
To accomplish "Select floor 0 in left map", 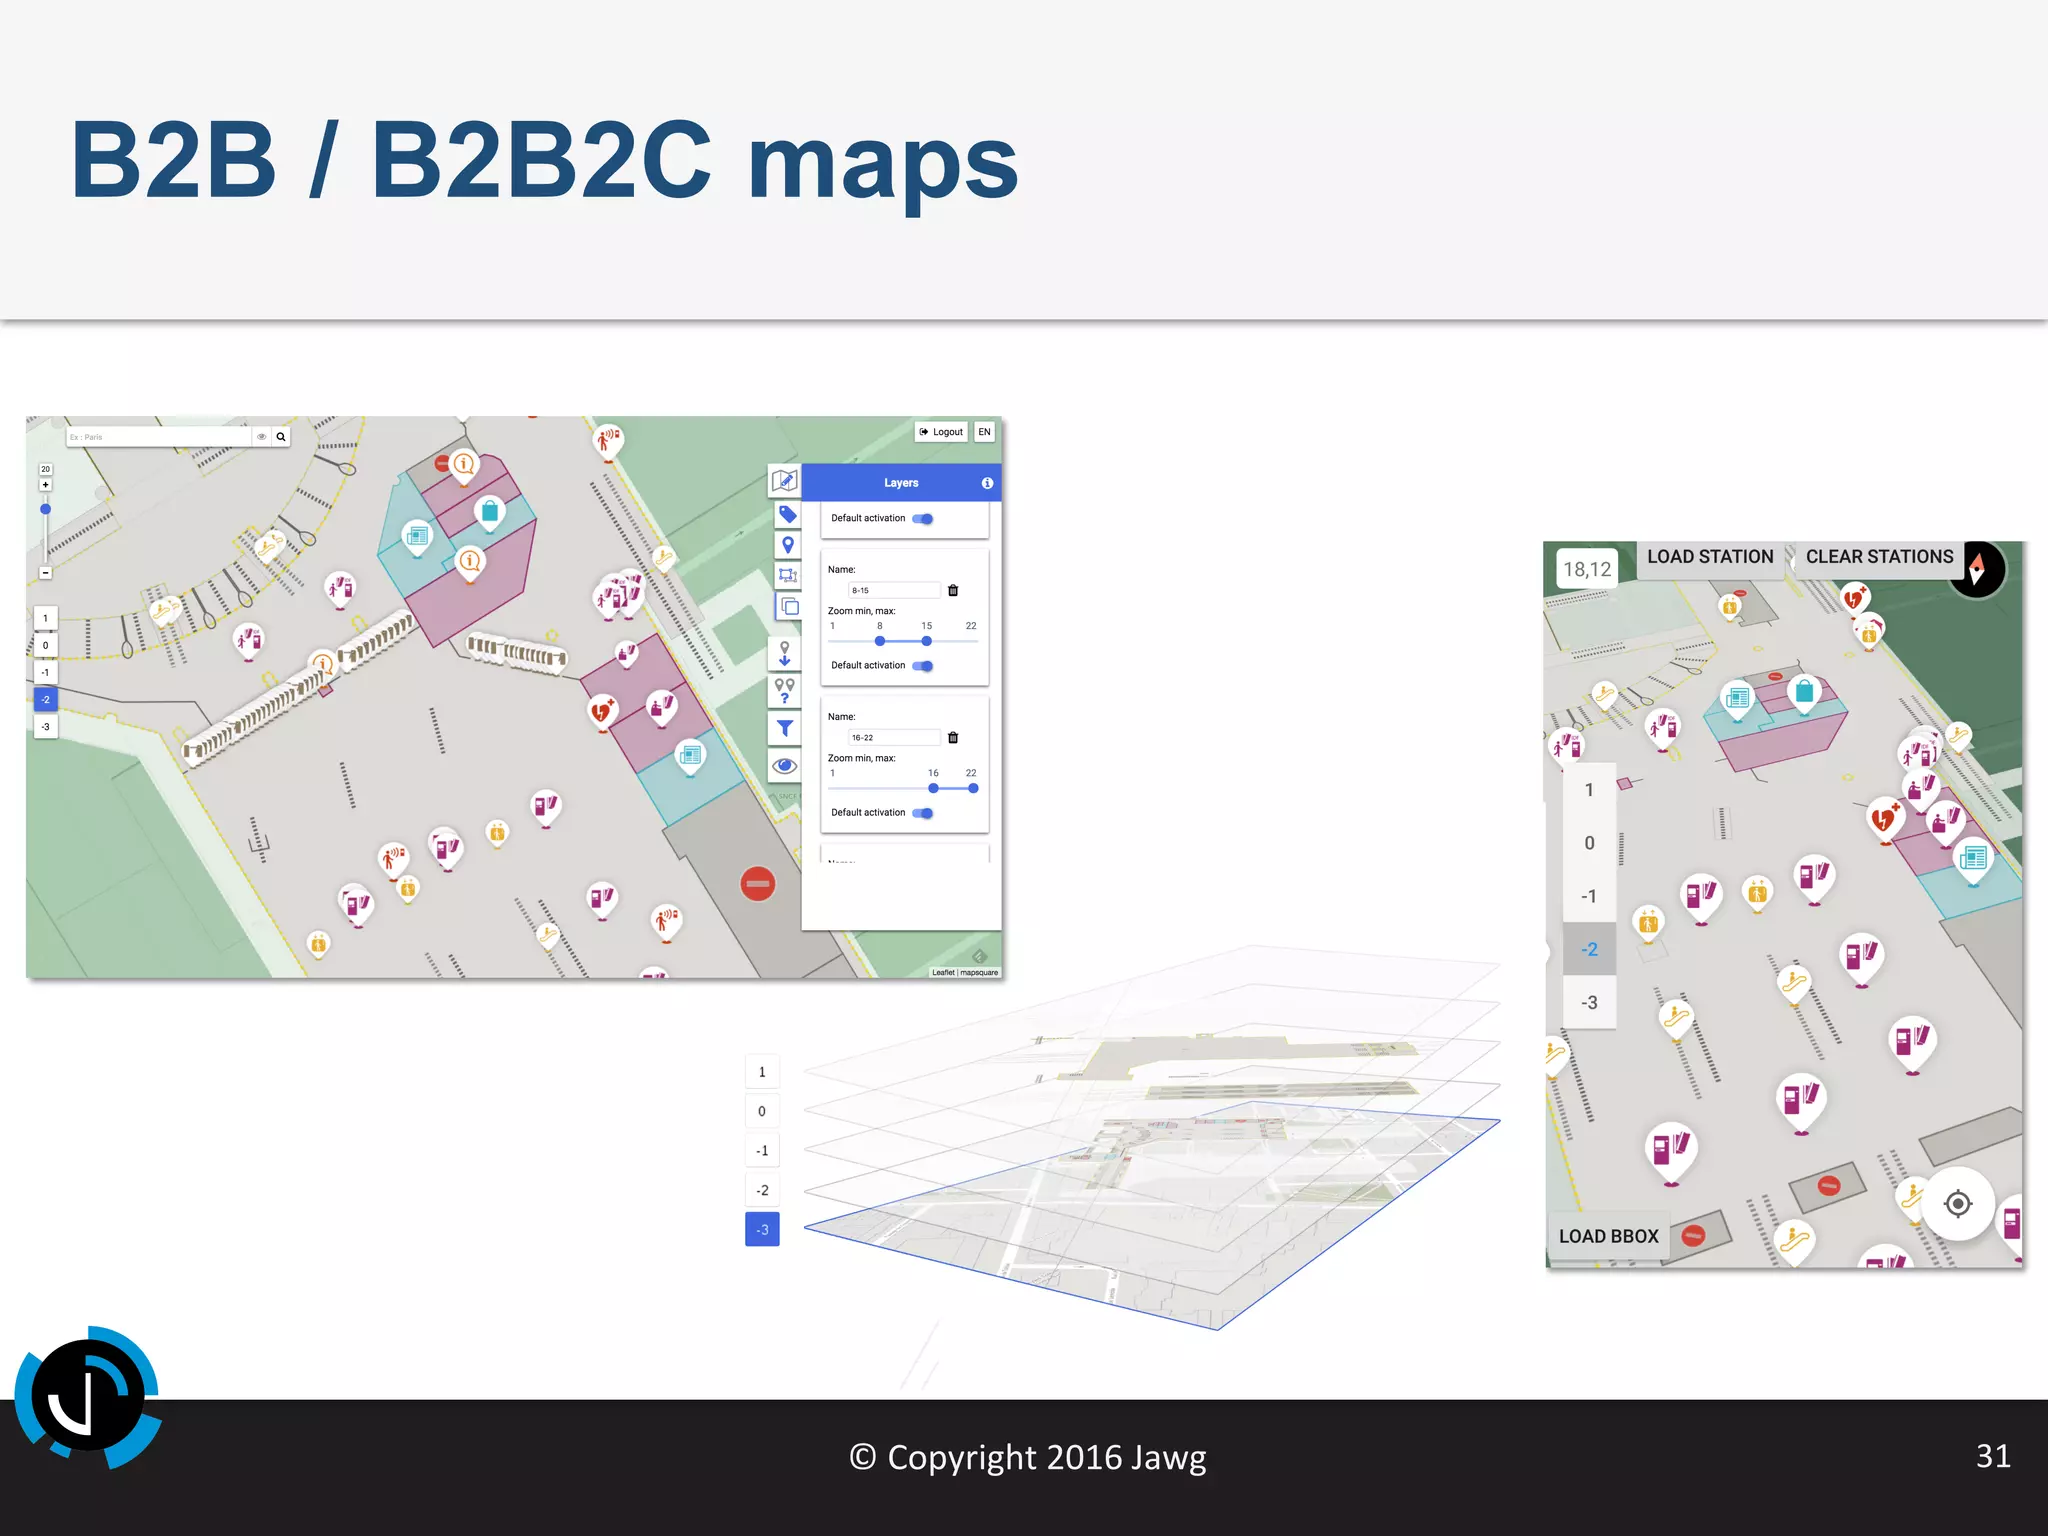I will [x=45, y=645].
